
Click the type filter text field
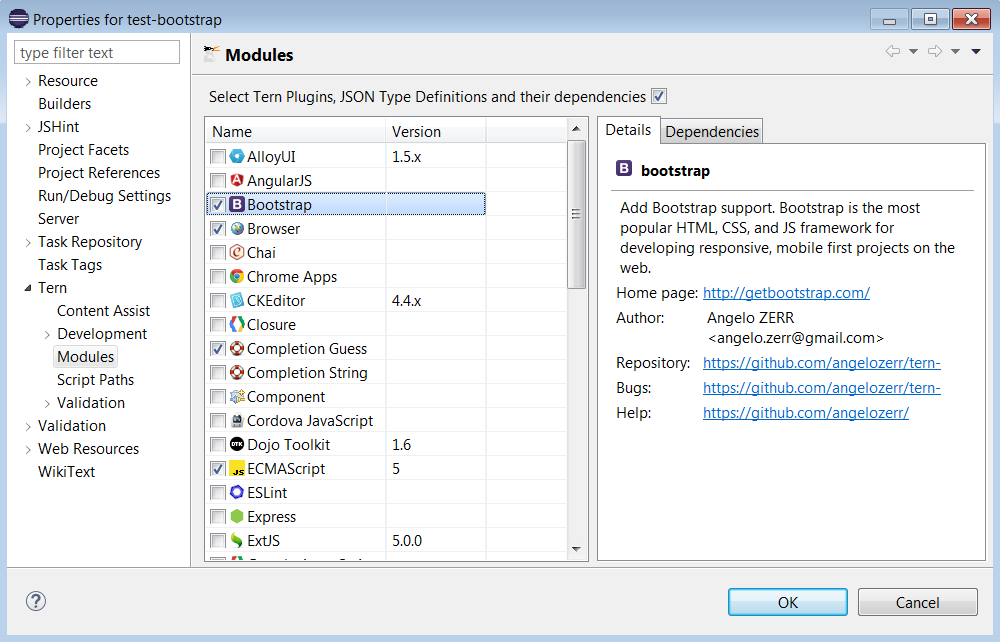click(96, 51)
